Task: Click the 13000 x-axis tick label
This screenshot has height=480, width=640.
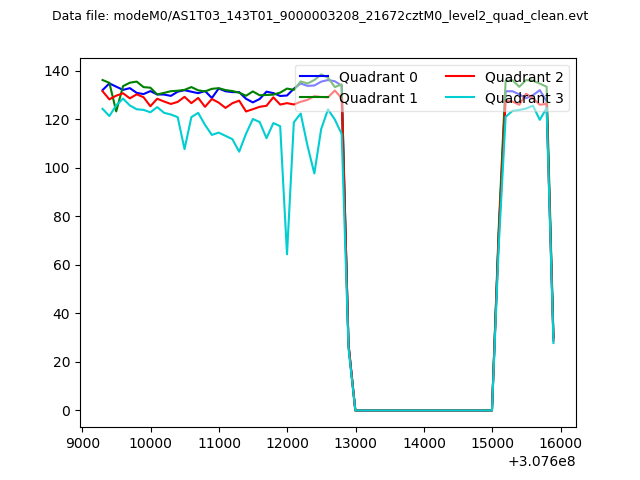Action: (x=355, y=441)
